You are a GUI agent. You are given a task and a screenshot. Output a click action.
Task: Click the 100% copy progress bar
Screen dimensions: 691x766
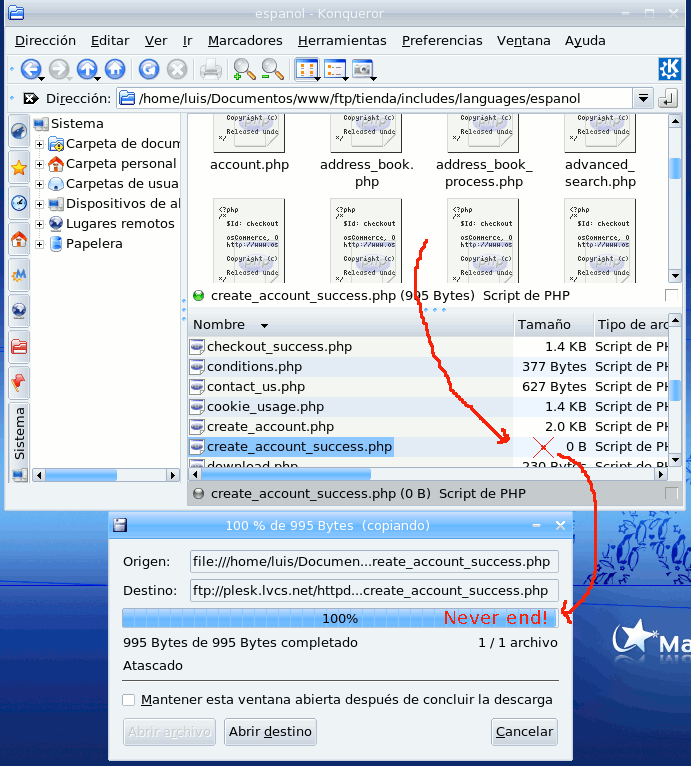(340, 619)
